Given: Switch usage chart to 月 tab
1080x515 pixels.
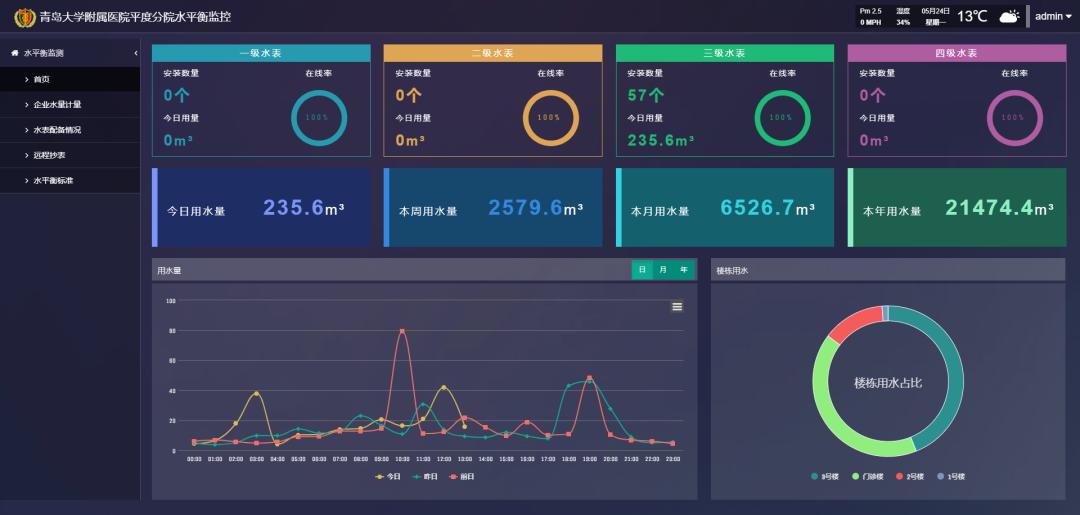Looking at the screenshot, I should click(663, 271).
